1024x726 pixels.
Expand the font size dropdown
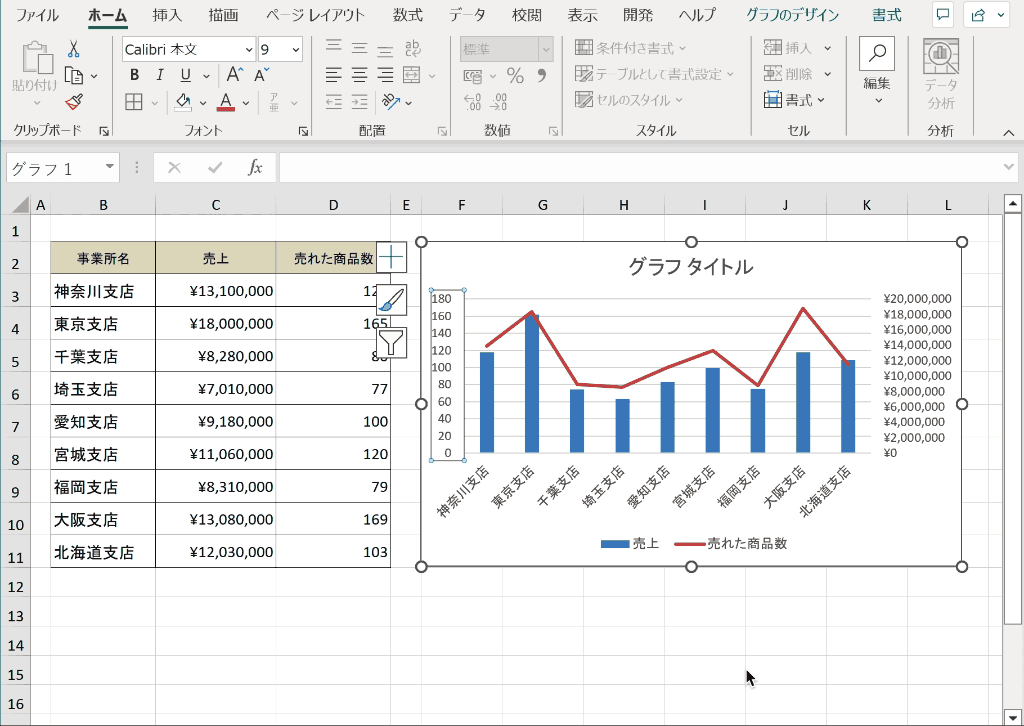[295, 49]
